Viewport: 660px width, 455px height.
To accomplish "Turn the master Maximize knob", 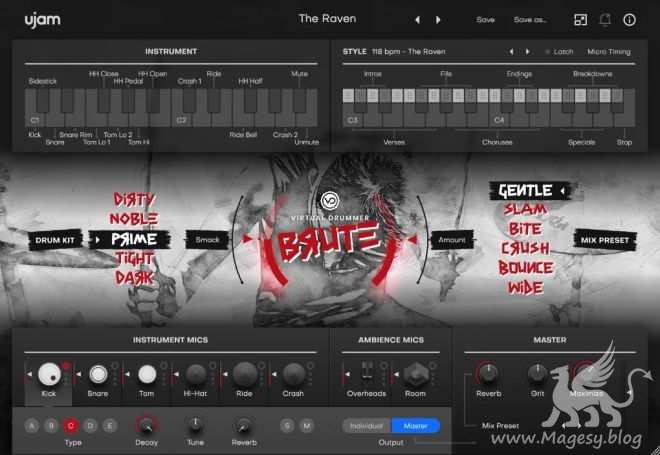I will 585,373.
